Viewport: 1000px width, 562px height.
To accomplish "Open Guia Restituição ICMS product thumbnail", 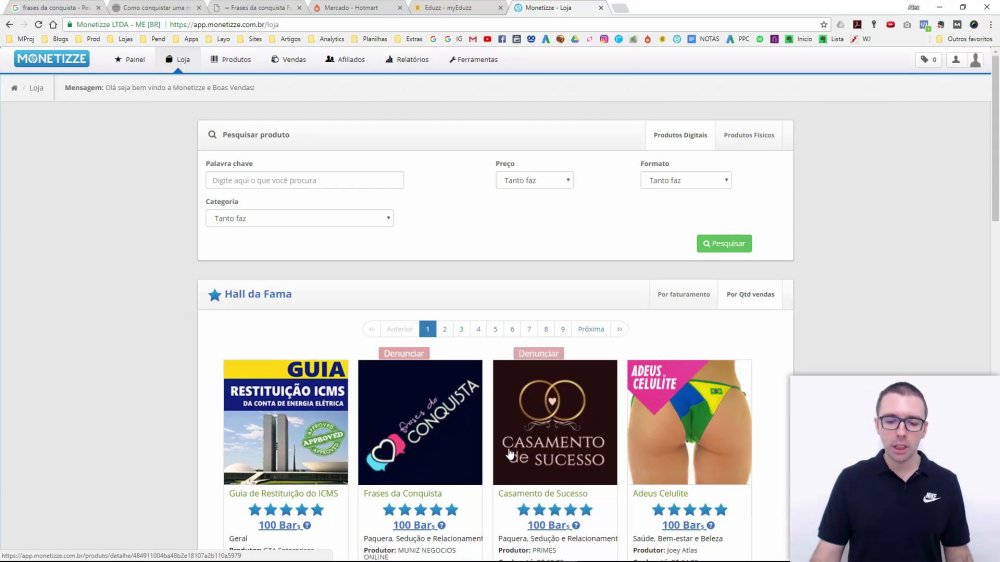I will click(286, 422).
